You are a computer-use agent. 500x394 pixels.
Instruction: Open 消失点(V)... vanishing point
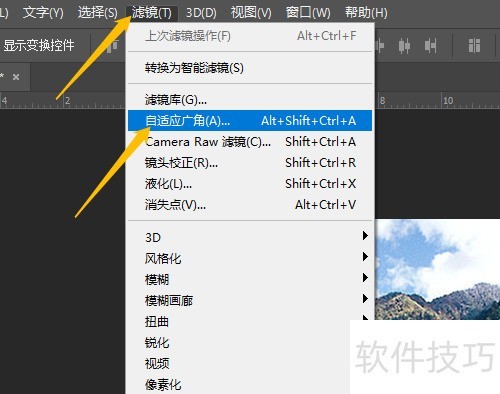click(x=250, y=205)
